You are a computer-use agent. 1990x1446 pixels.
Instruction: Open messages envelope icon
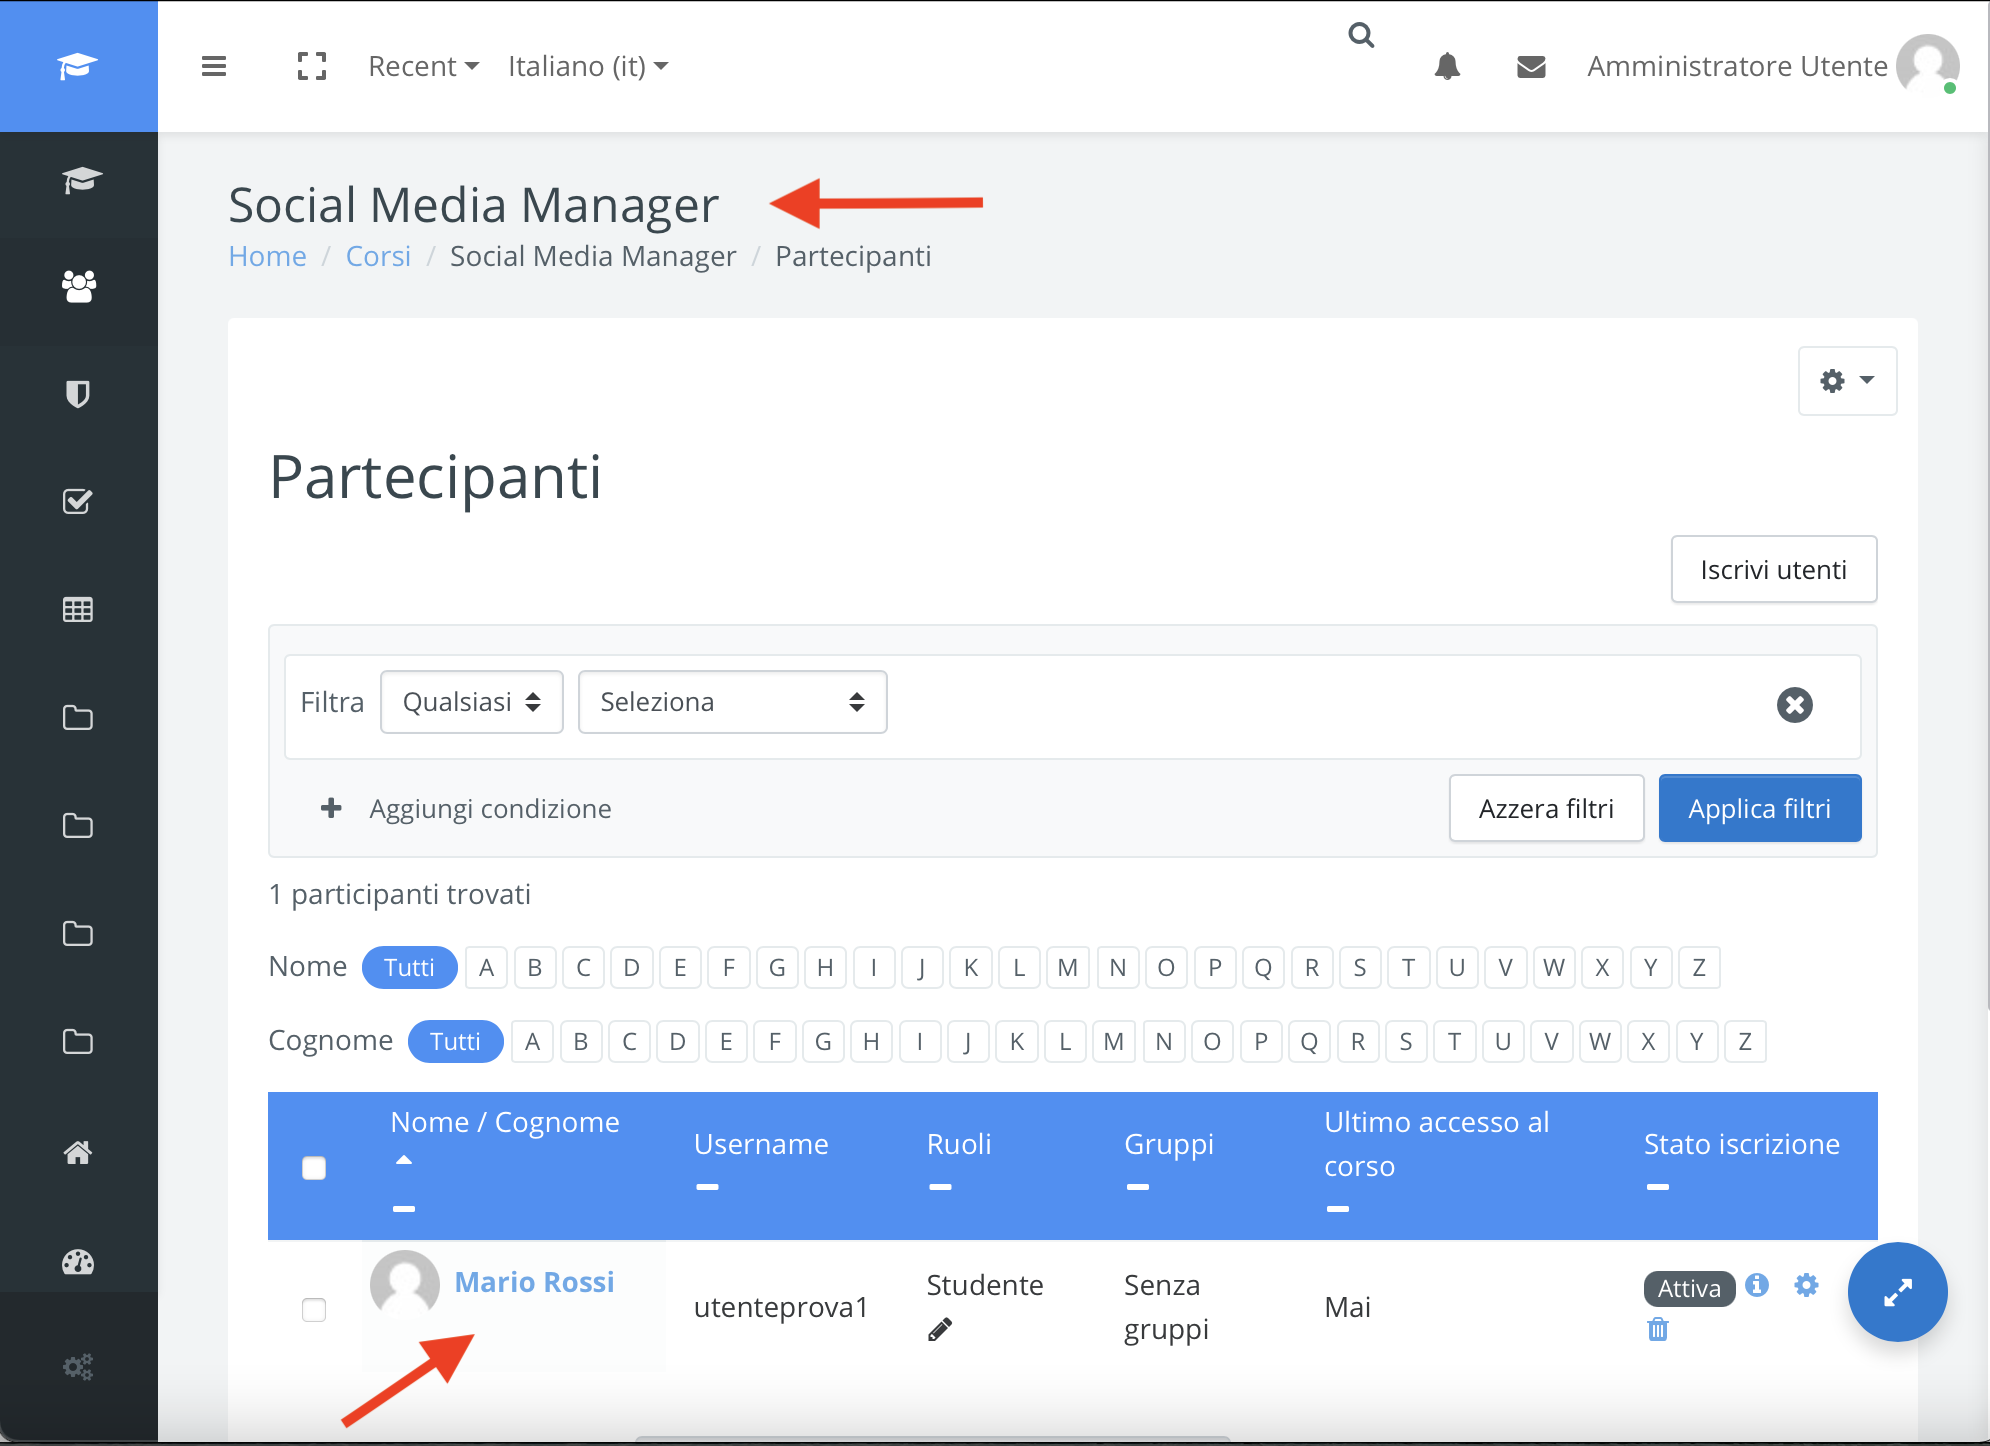[x=1531, y=66]
